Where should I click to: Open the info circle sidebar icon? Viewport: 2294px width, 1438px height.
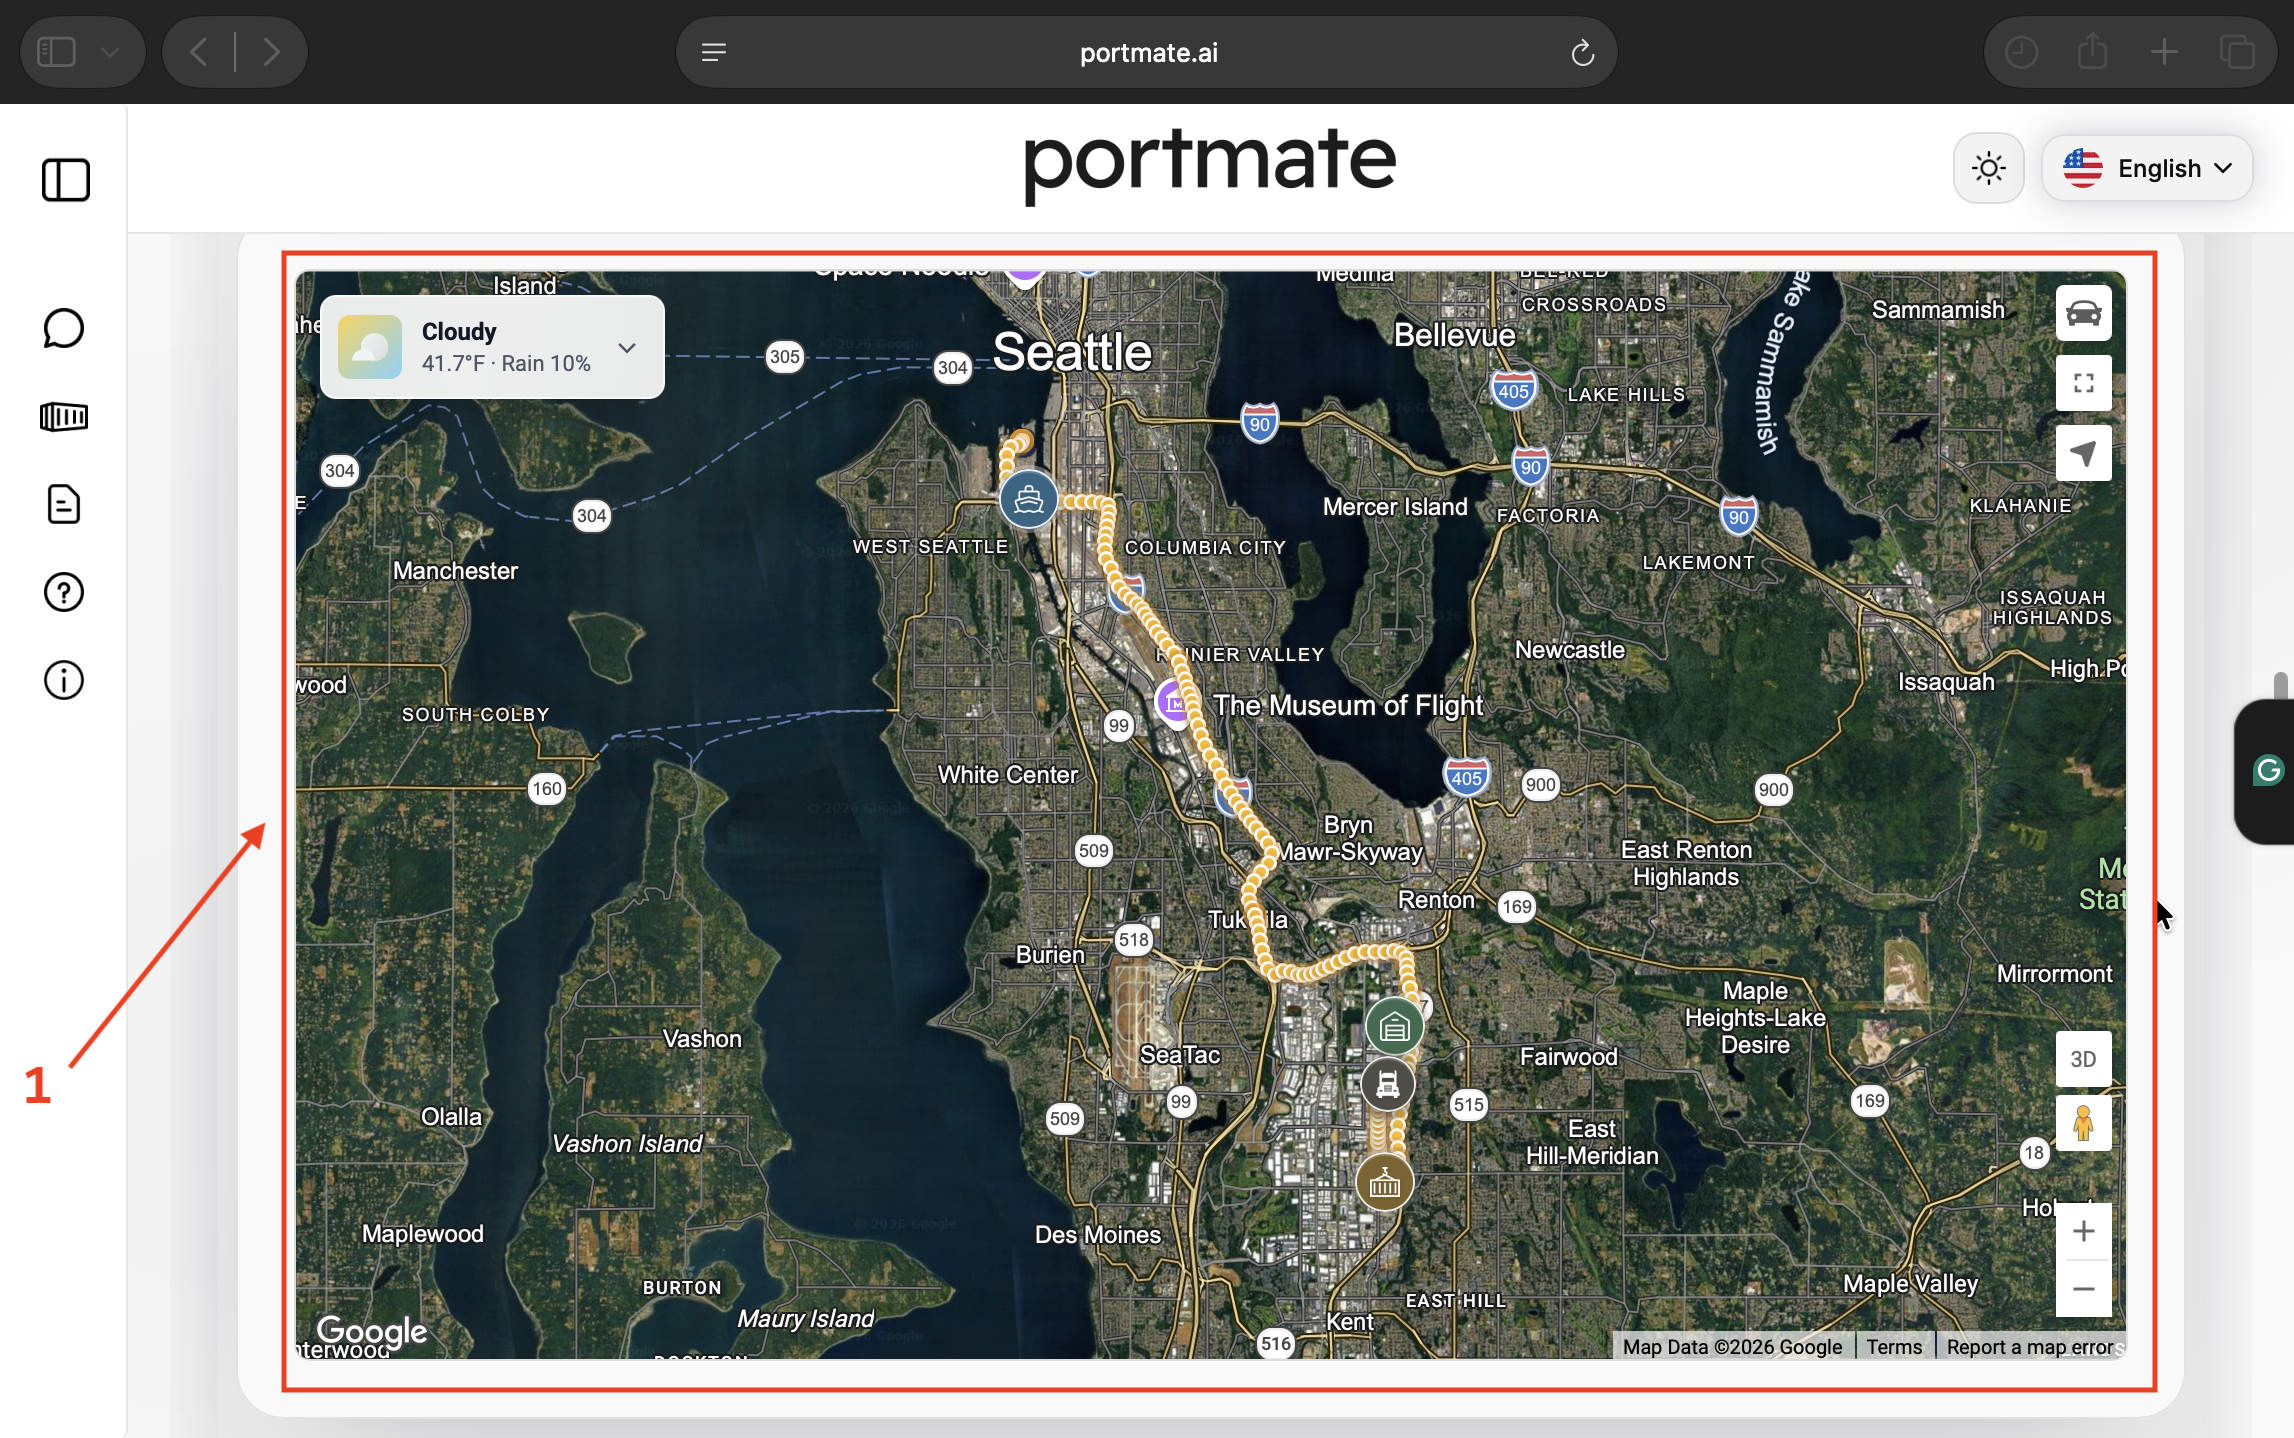pyautogui.click(x=64, y=680)
